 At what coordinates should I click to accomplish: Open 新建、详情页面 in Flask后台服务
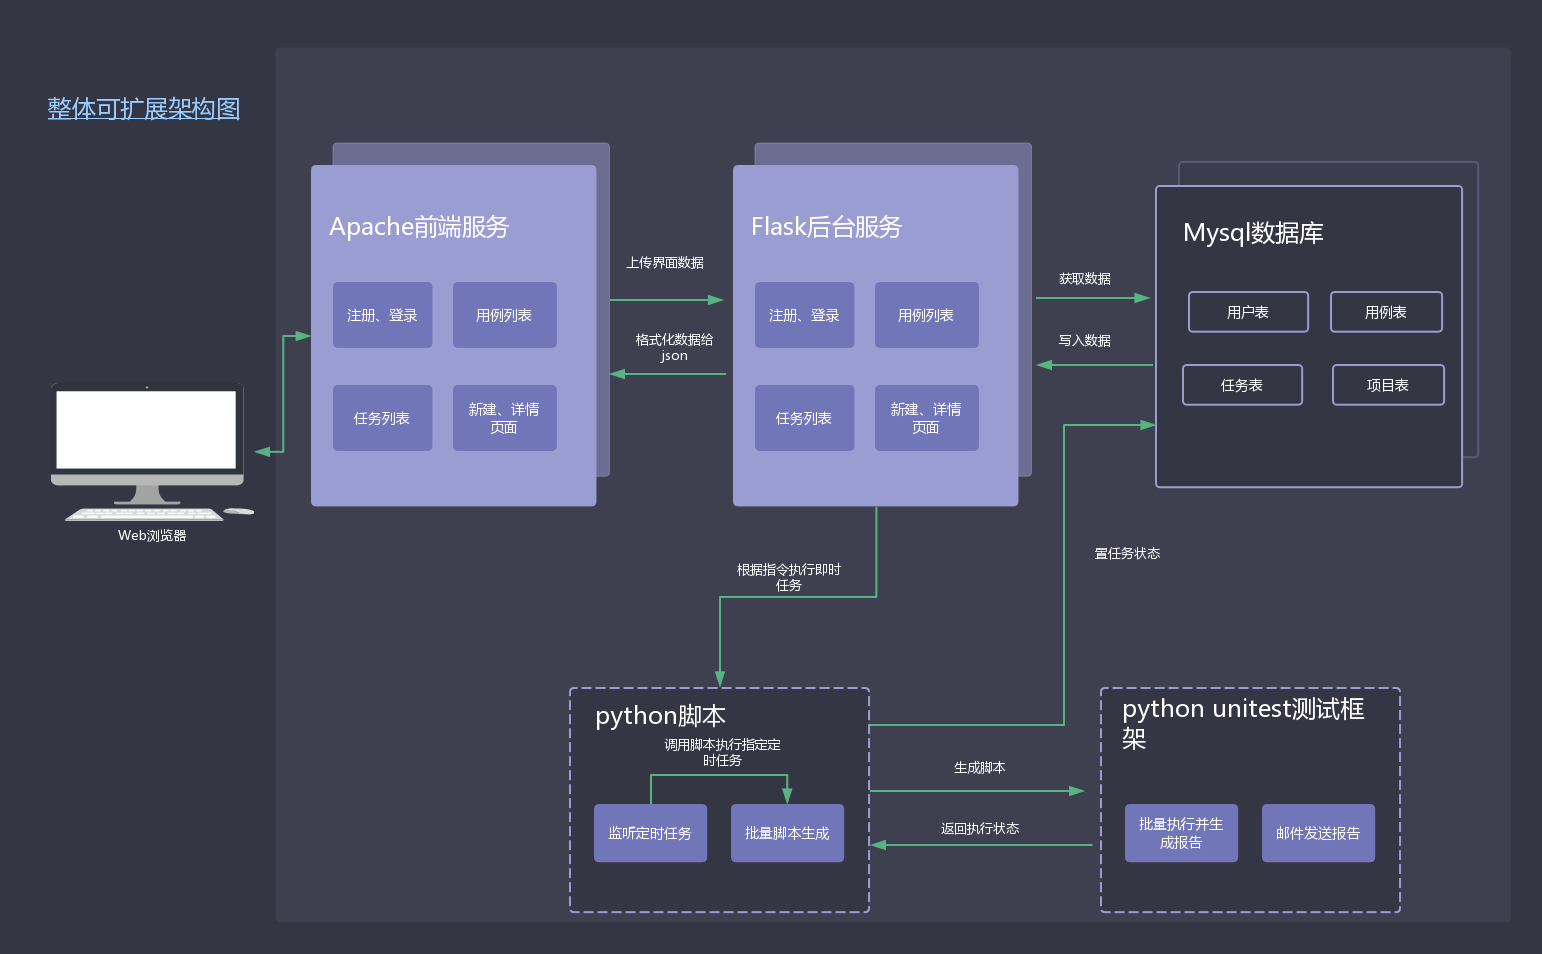coord(926,418)
